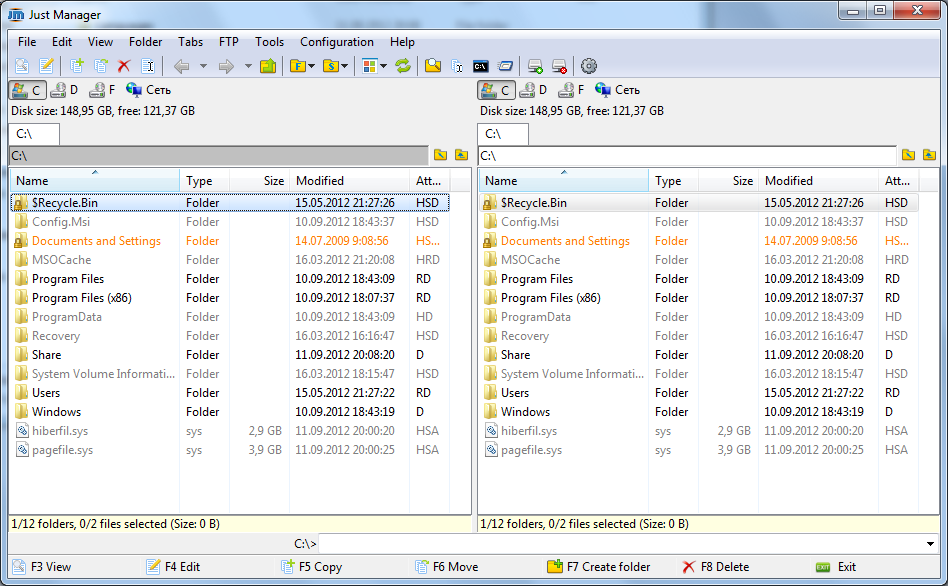Screen dimensions: 948x586
Task: Open forward history dropdown arrow
Action: (x=248, y=66)
